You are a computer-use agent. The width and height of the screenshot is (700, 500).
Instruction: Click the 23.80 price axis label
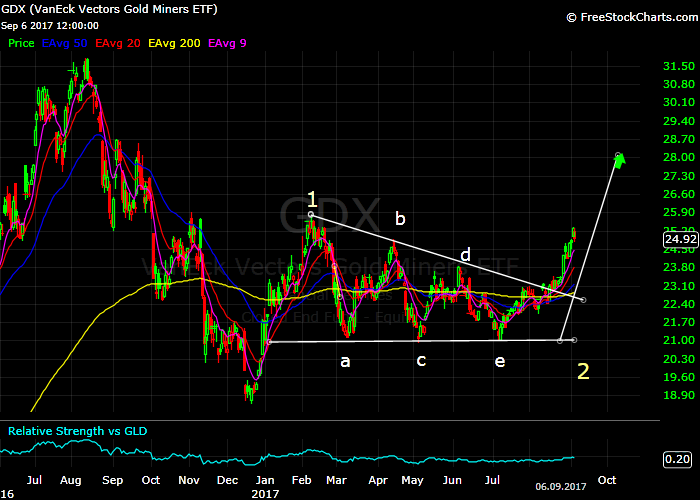tap(679, 267)
